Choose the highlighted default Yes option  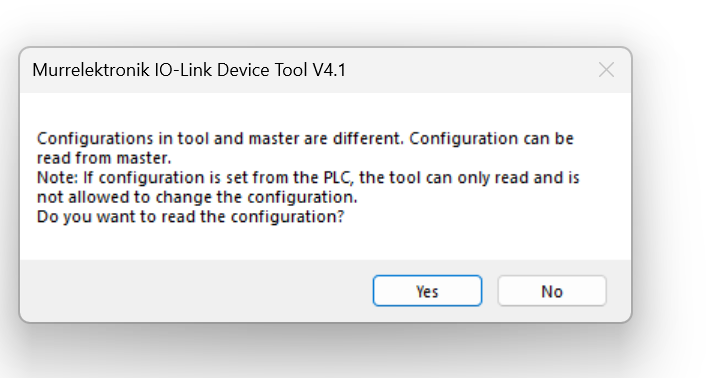427,291
